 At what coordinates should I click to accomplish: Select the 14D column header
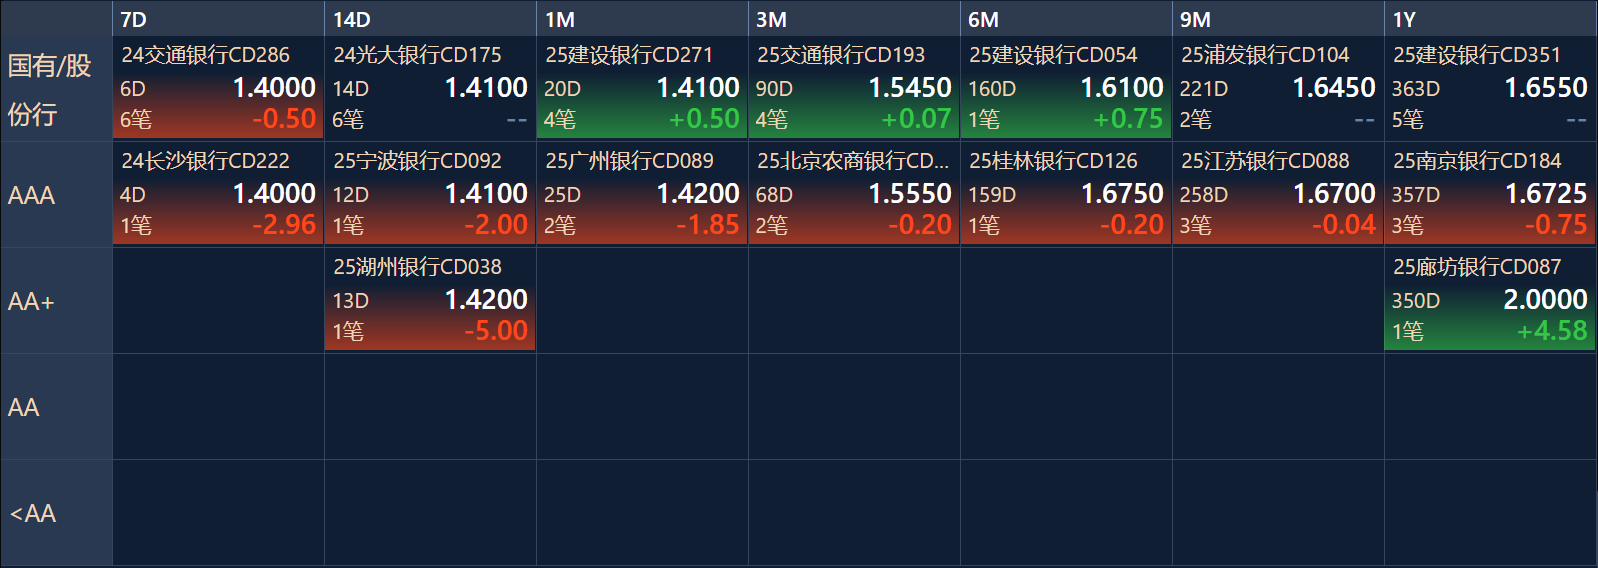[x=430, y=19]
